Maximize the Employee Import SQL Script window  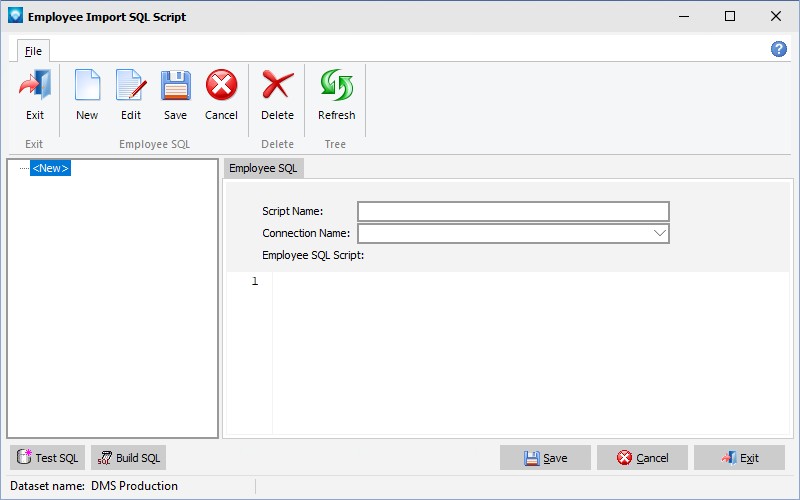730,16
